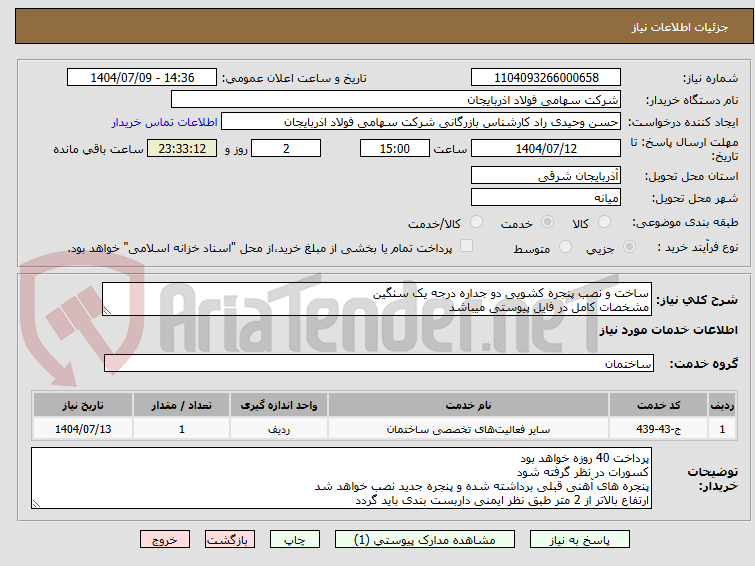The image size is (755, 566).
Task: Click the شرح کلی نیاز description textarea
Action: coord(377,300)
